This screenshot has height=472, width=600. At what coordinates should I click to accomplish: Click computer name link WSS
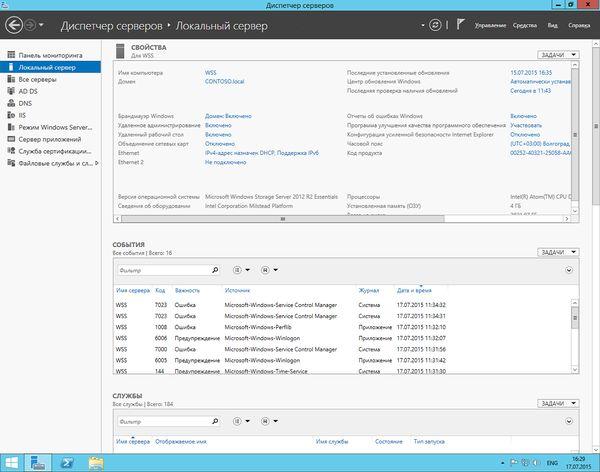pos(210,73)
